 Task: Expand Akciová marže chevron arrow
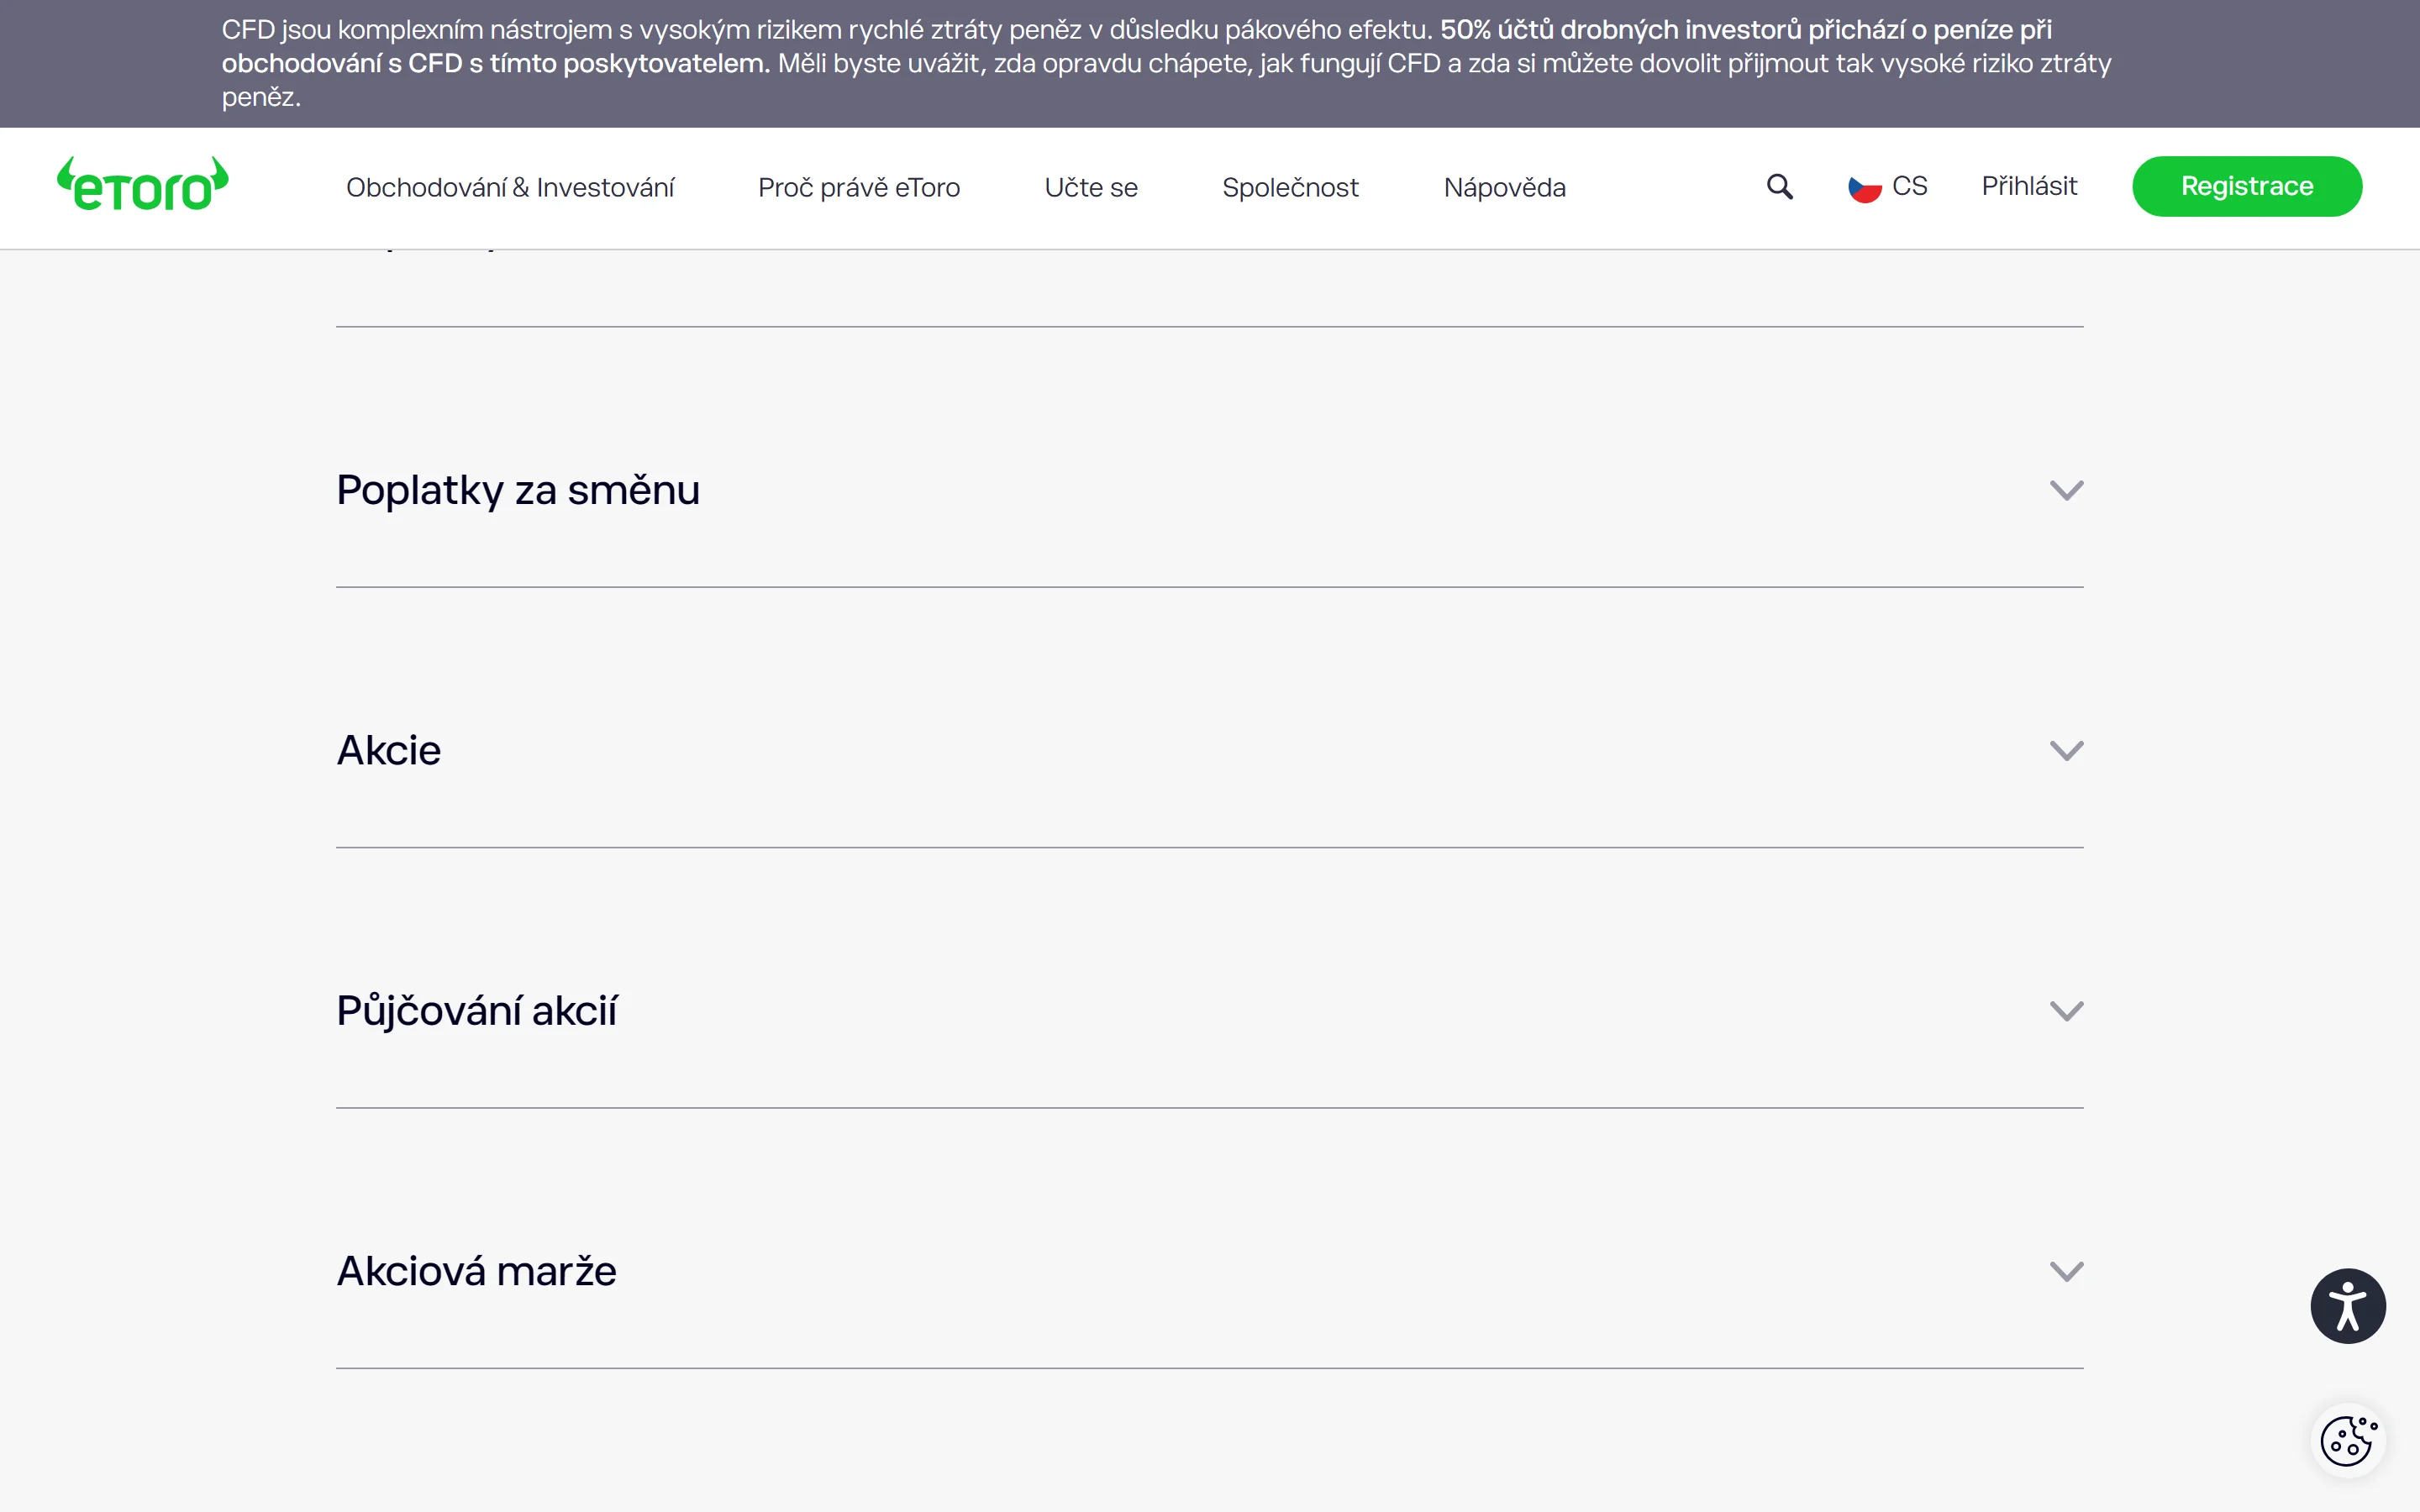2066,1271
